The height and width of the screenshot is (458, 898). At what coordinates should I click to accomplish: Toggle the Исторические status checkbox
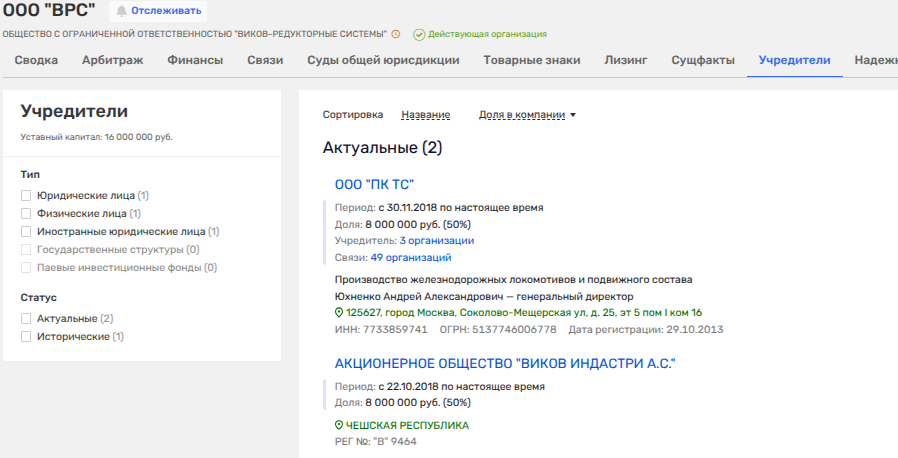(x=26, y=337)
